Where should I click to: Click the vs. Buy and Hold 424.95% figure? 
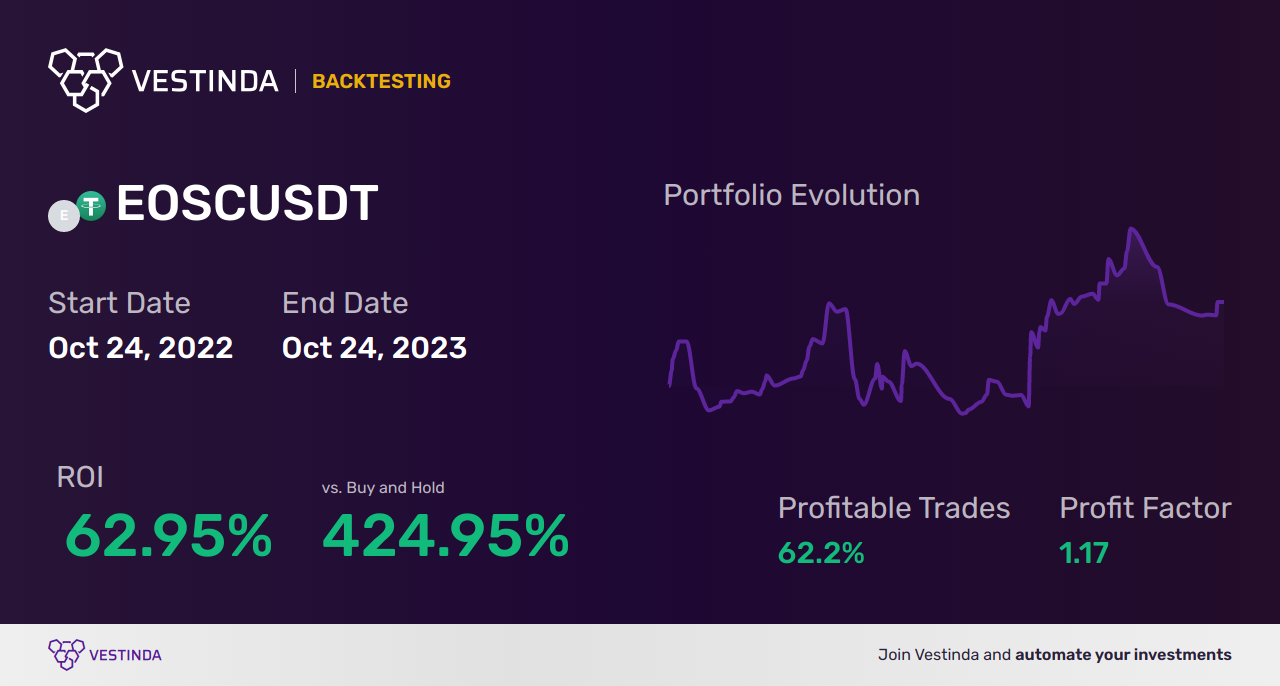tap(446, 537)
